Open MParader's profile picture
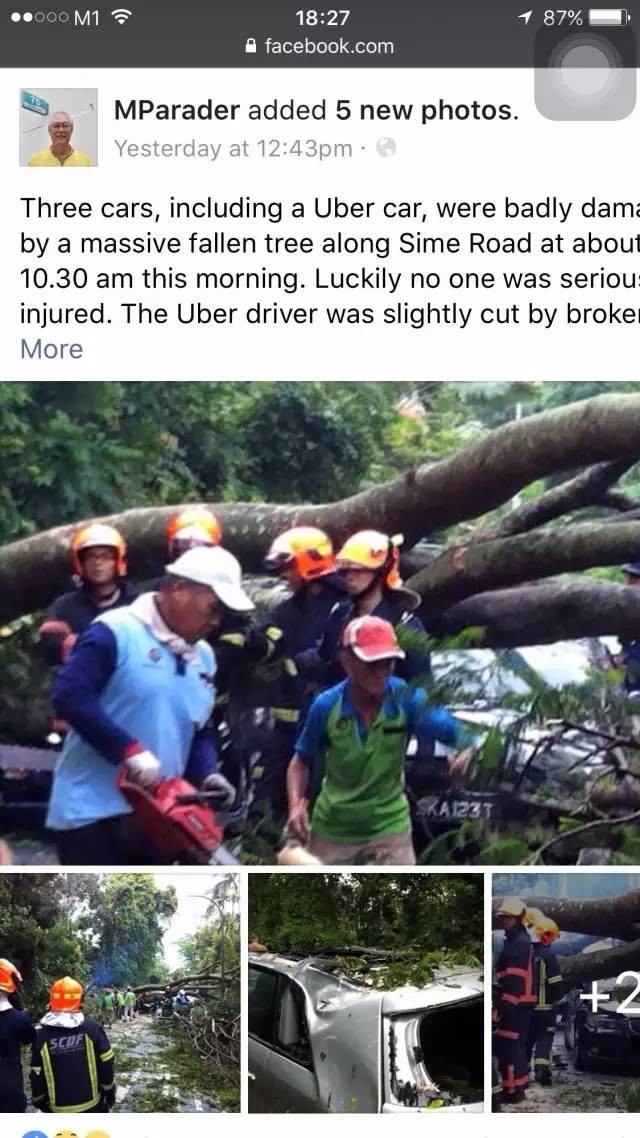 tap(59, 128)
